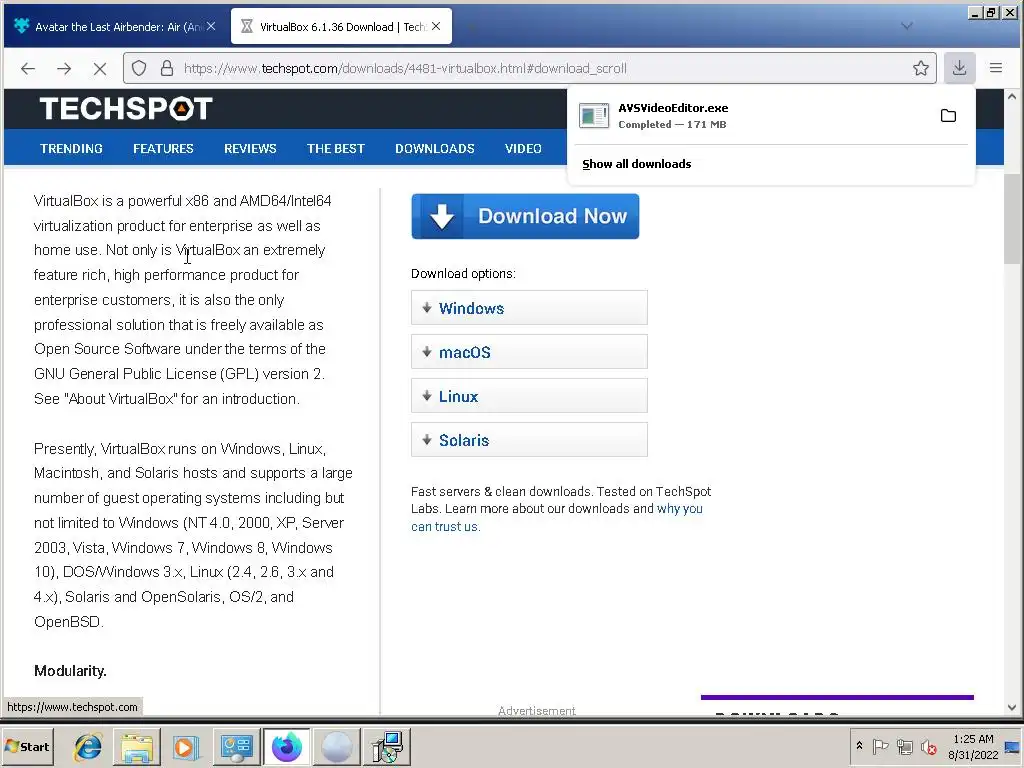Go forward with the browser forward arrow
Screen dimensions: 1024x768
[x=64, y=68]
